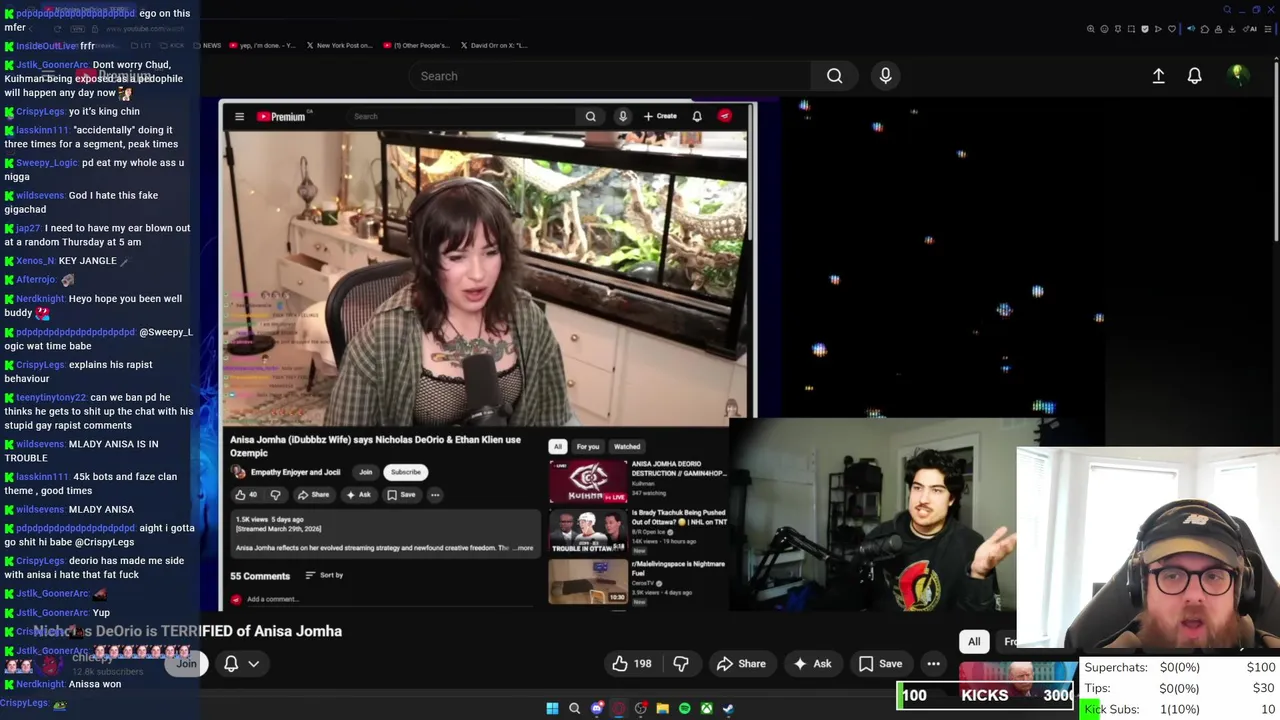
Task: Click the outer YouTube search magnifier button
Action: (834, 76)
